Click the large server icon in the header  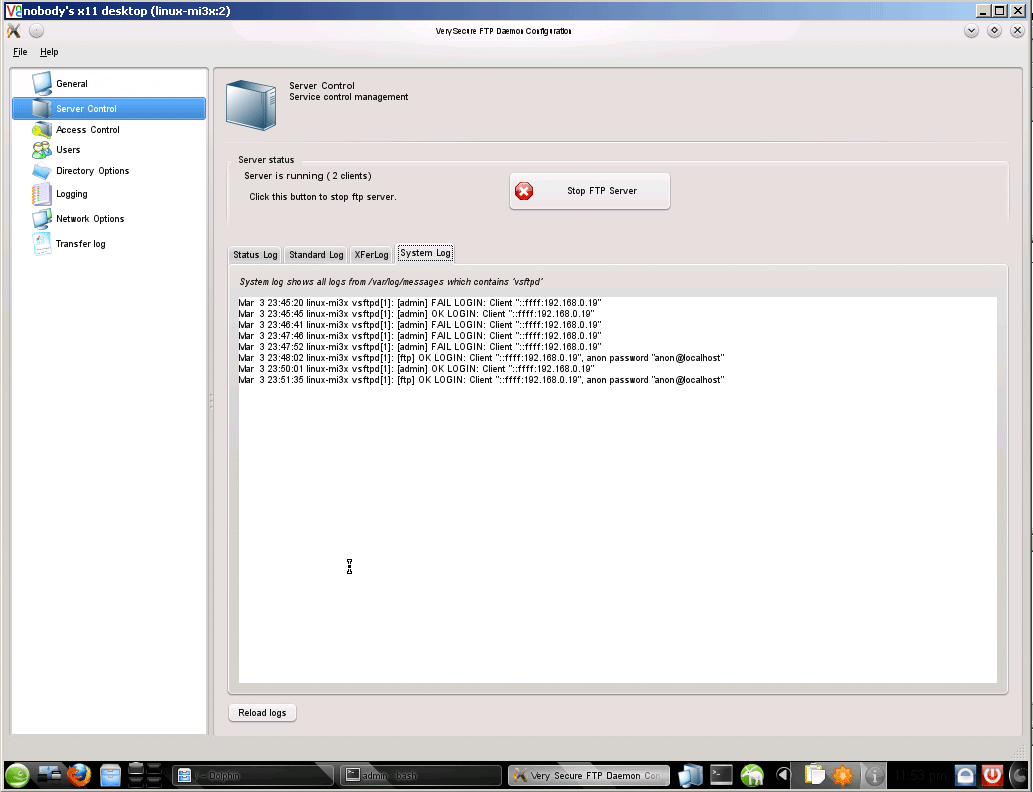click(251, 105)
